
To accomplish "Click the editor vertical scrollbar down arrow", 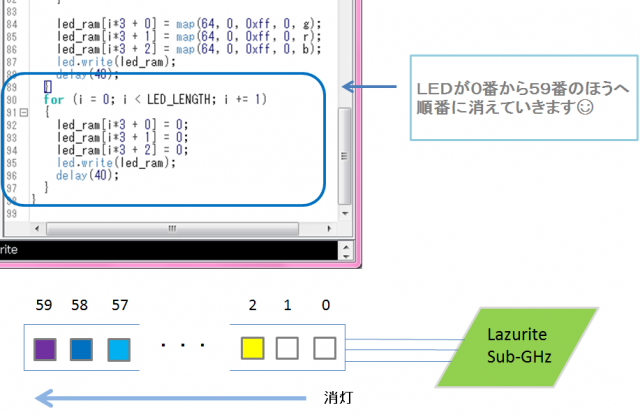I will 345,213.
